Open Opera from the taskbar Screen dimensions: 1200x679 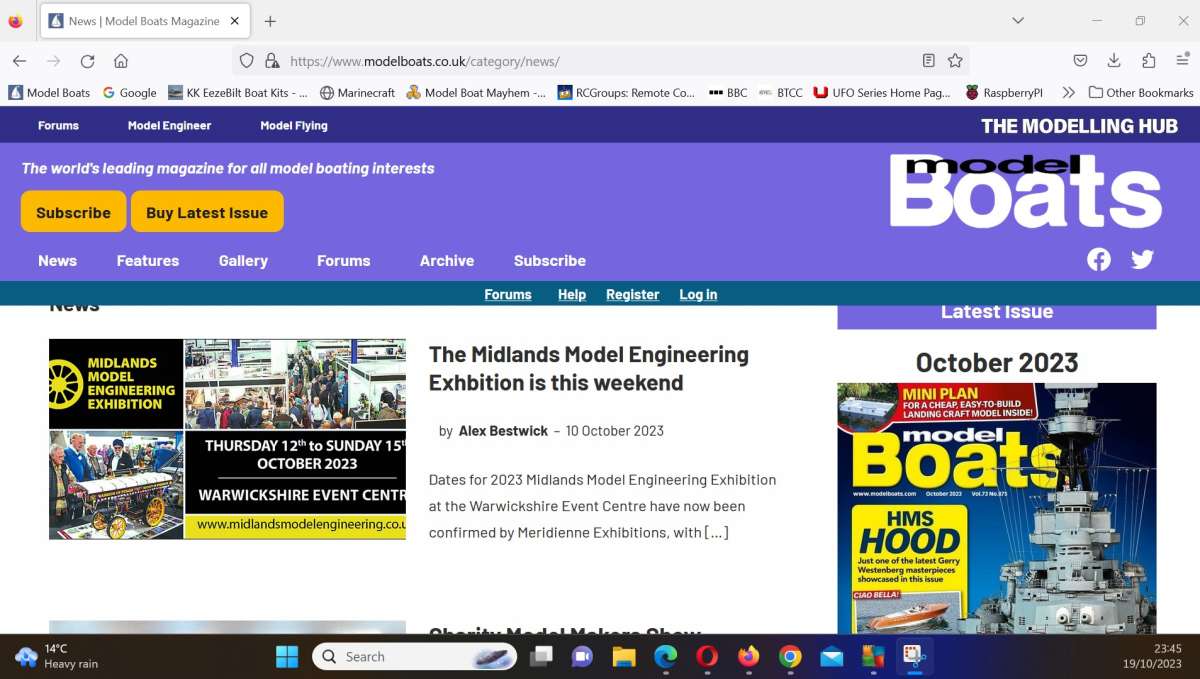(x=707, y=657)
